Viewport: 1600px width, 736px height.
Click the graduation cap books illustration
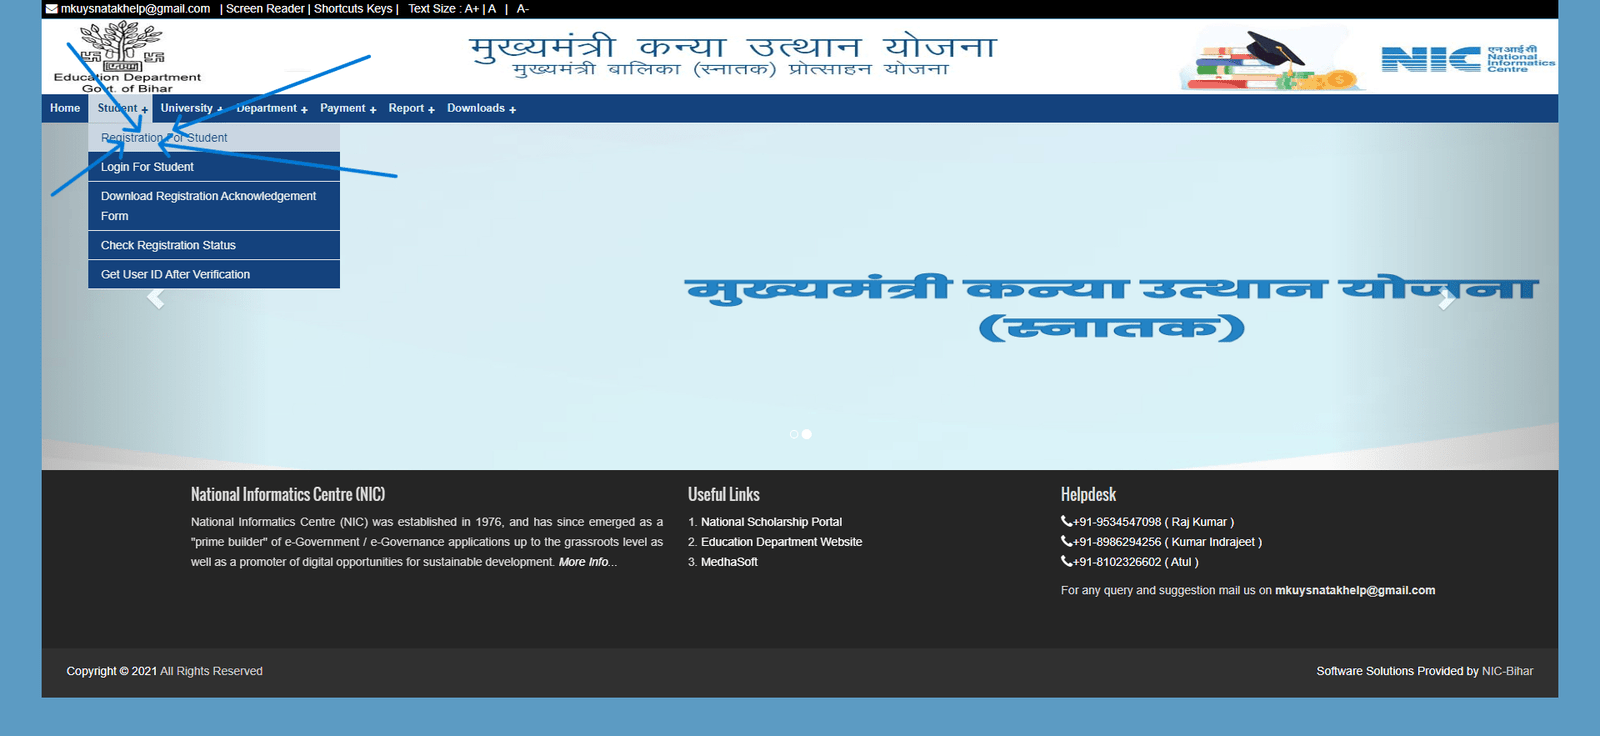point(1270,60)
